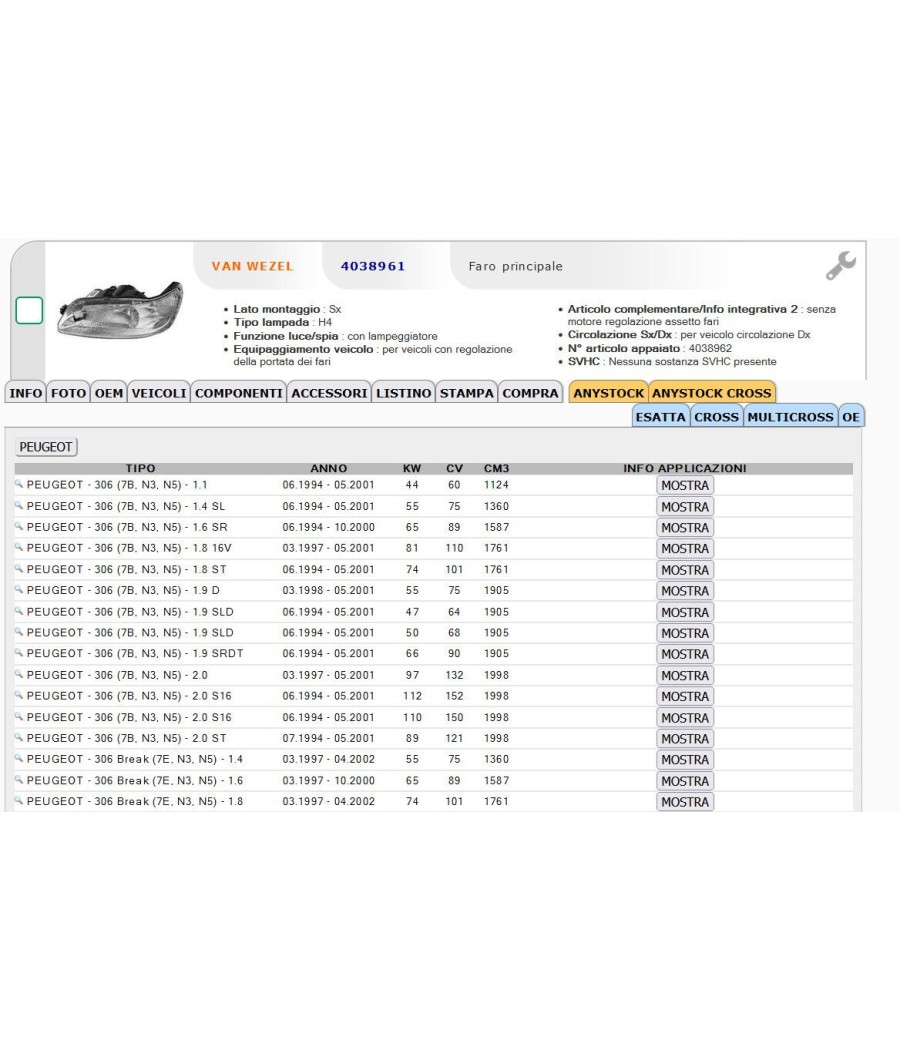Select the ANYSTOCK tab
The width and height of the screenshot is (900, 1050).
tap(608, 393)
